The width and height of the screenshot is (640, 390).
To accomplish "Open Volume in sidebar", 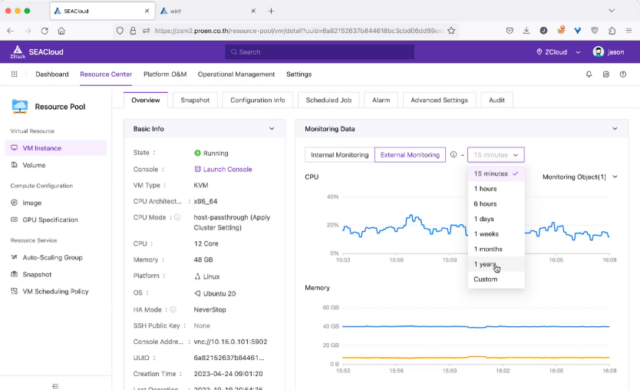I will [56, 165].
